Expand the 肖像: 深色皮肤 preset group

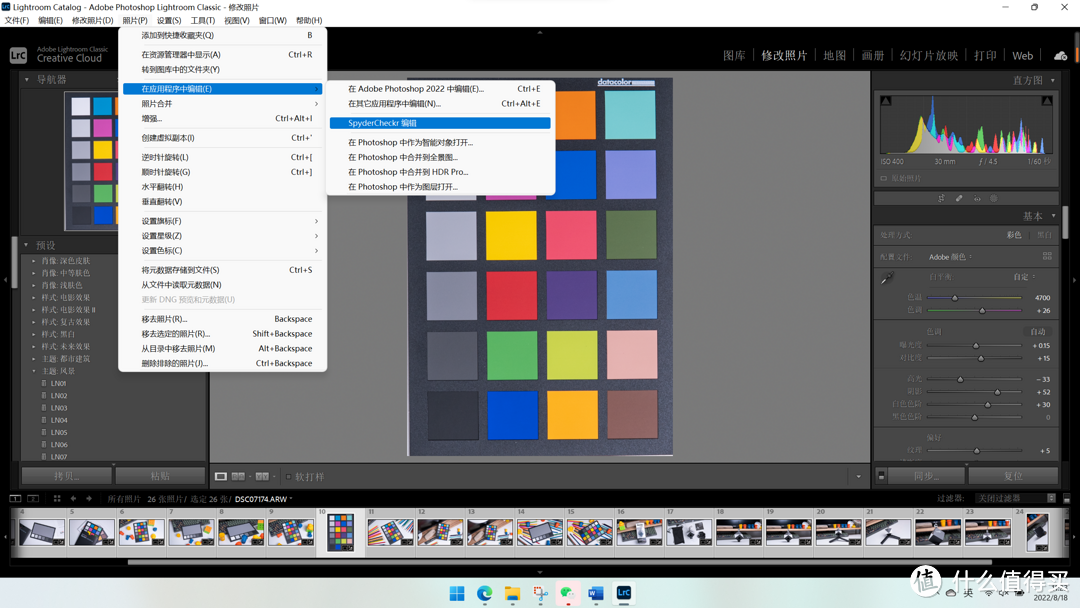34,261
